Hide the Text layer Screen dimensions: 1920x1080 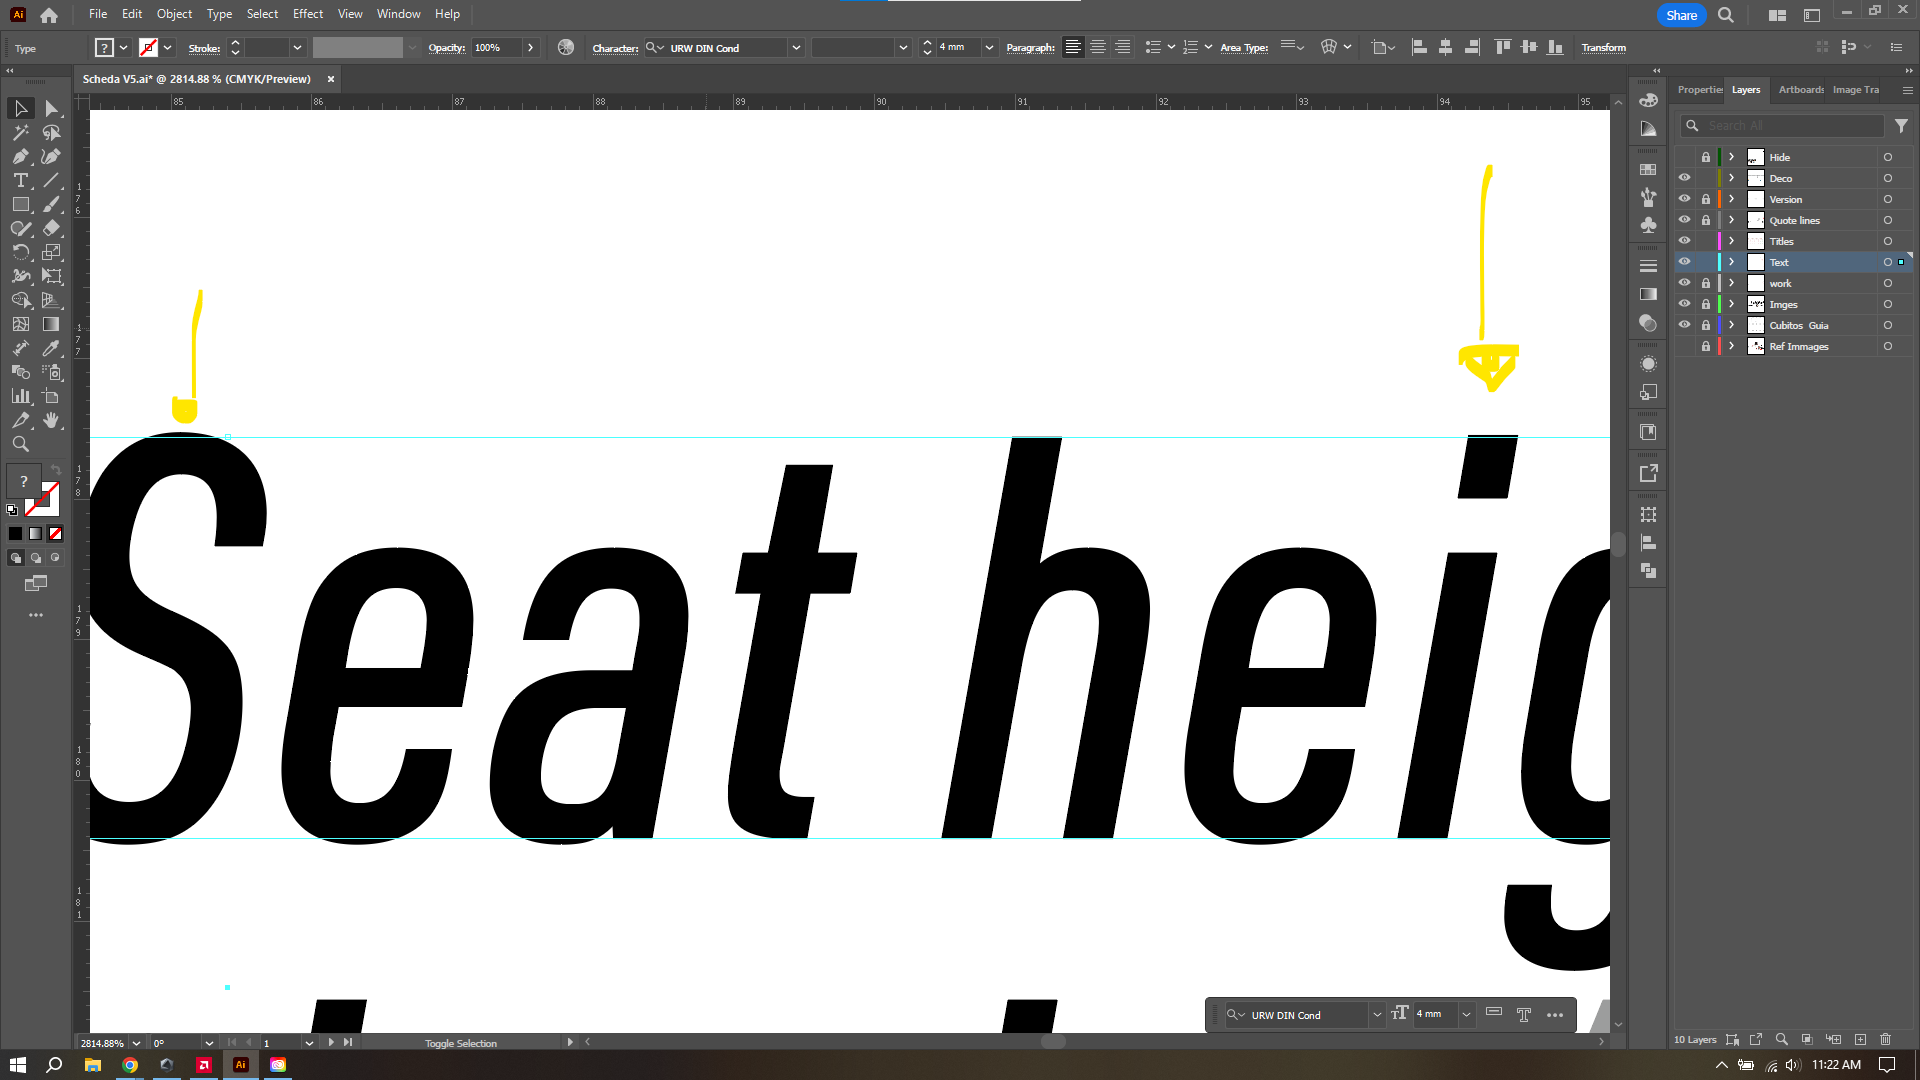point(1684,262)
